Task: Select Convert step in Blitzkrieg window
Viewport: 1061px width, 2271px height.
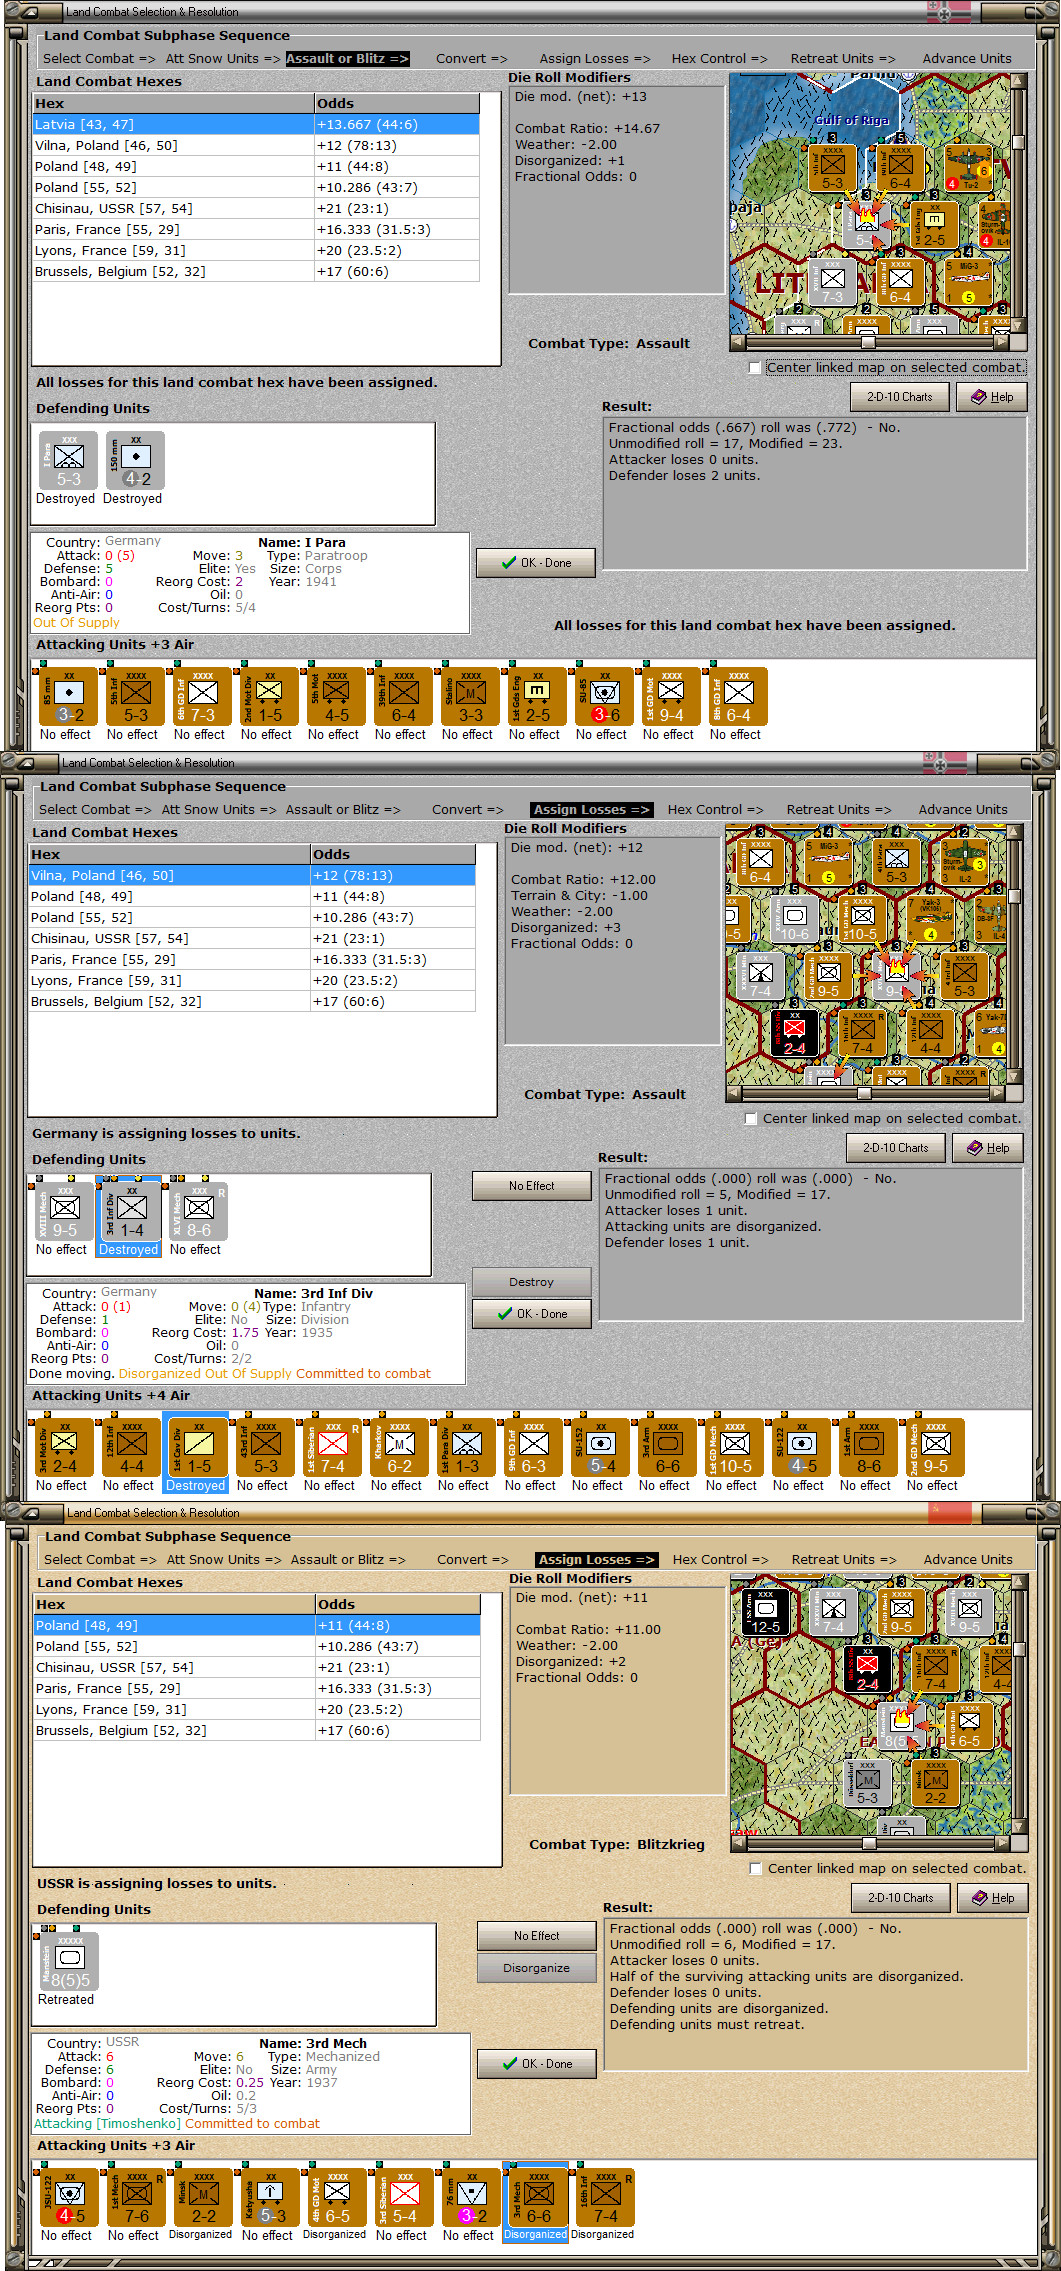Action: pyautogui.click(x=472, y=1560)
